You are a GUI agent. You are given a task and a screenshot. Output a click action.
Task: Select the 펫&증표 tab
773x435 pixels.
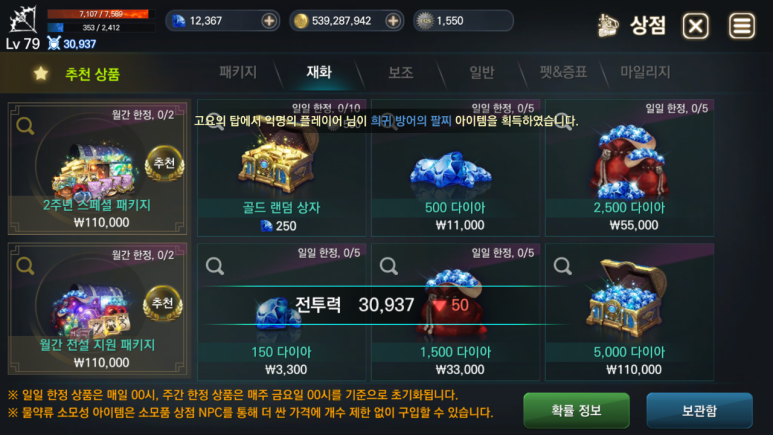click(563, 72)
